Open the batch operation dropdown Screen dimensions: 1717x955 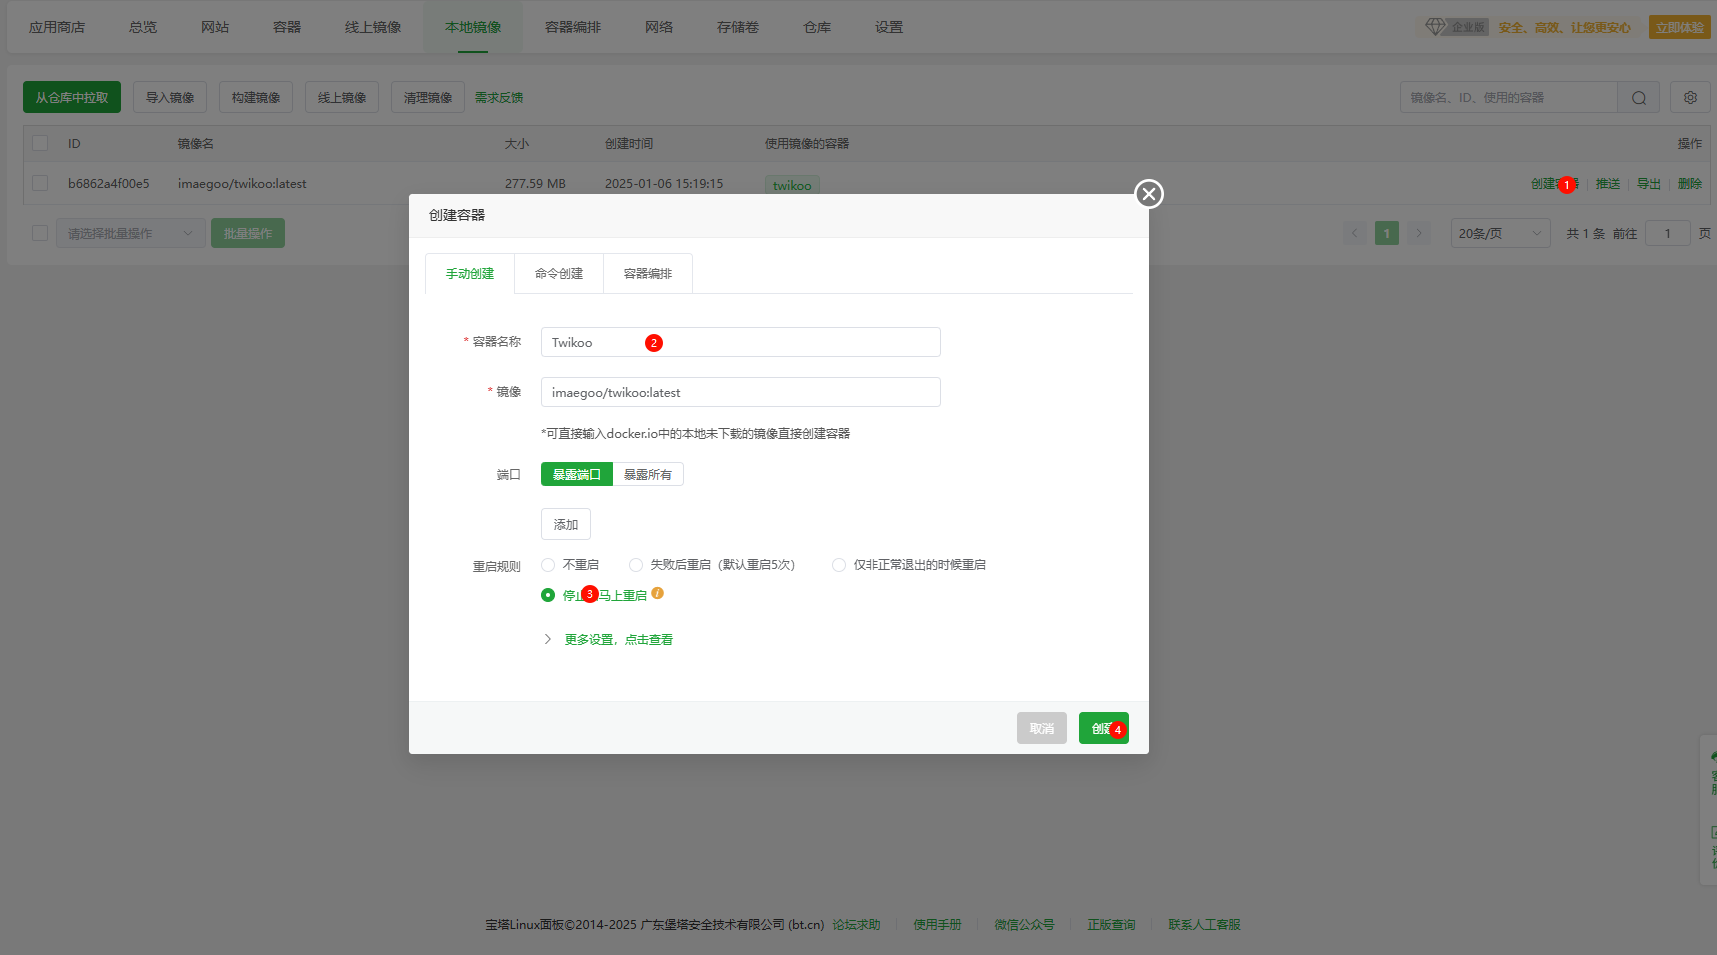[x=130, y=234]
